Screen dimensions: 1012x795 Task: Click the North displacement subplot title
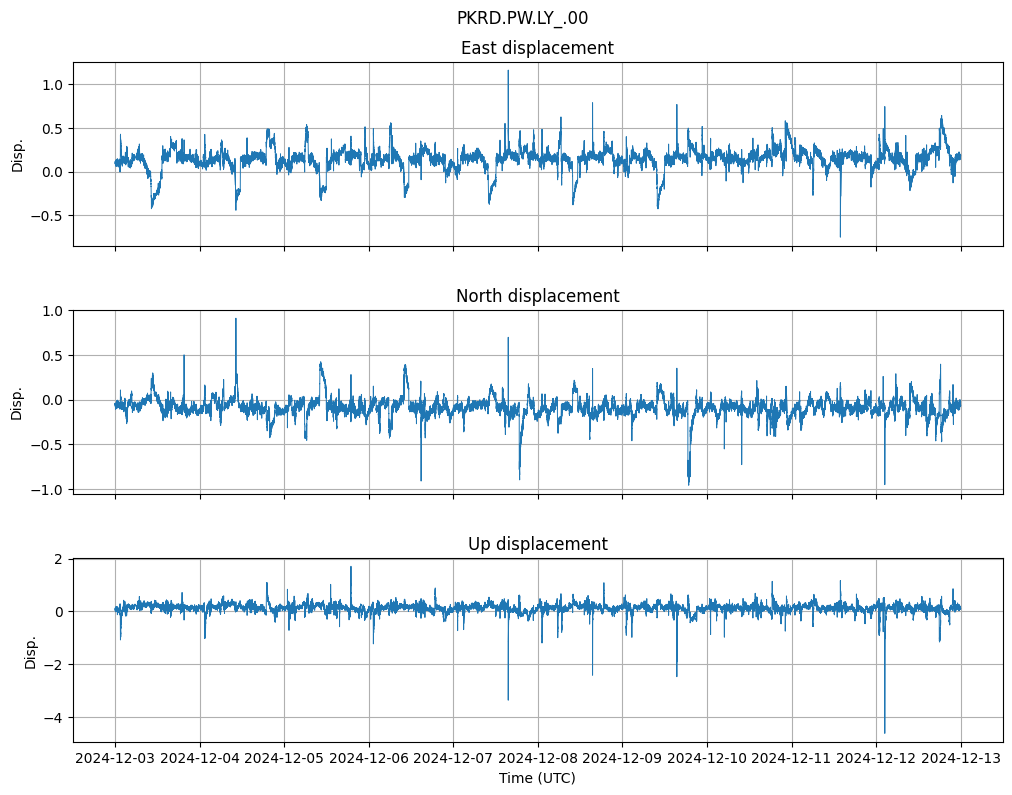point(537,296)
